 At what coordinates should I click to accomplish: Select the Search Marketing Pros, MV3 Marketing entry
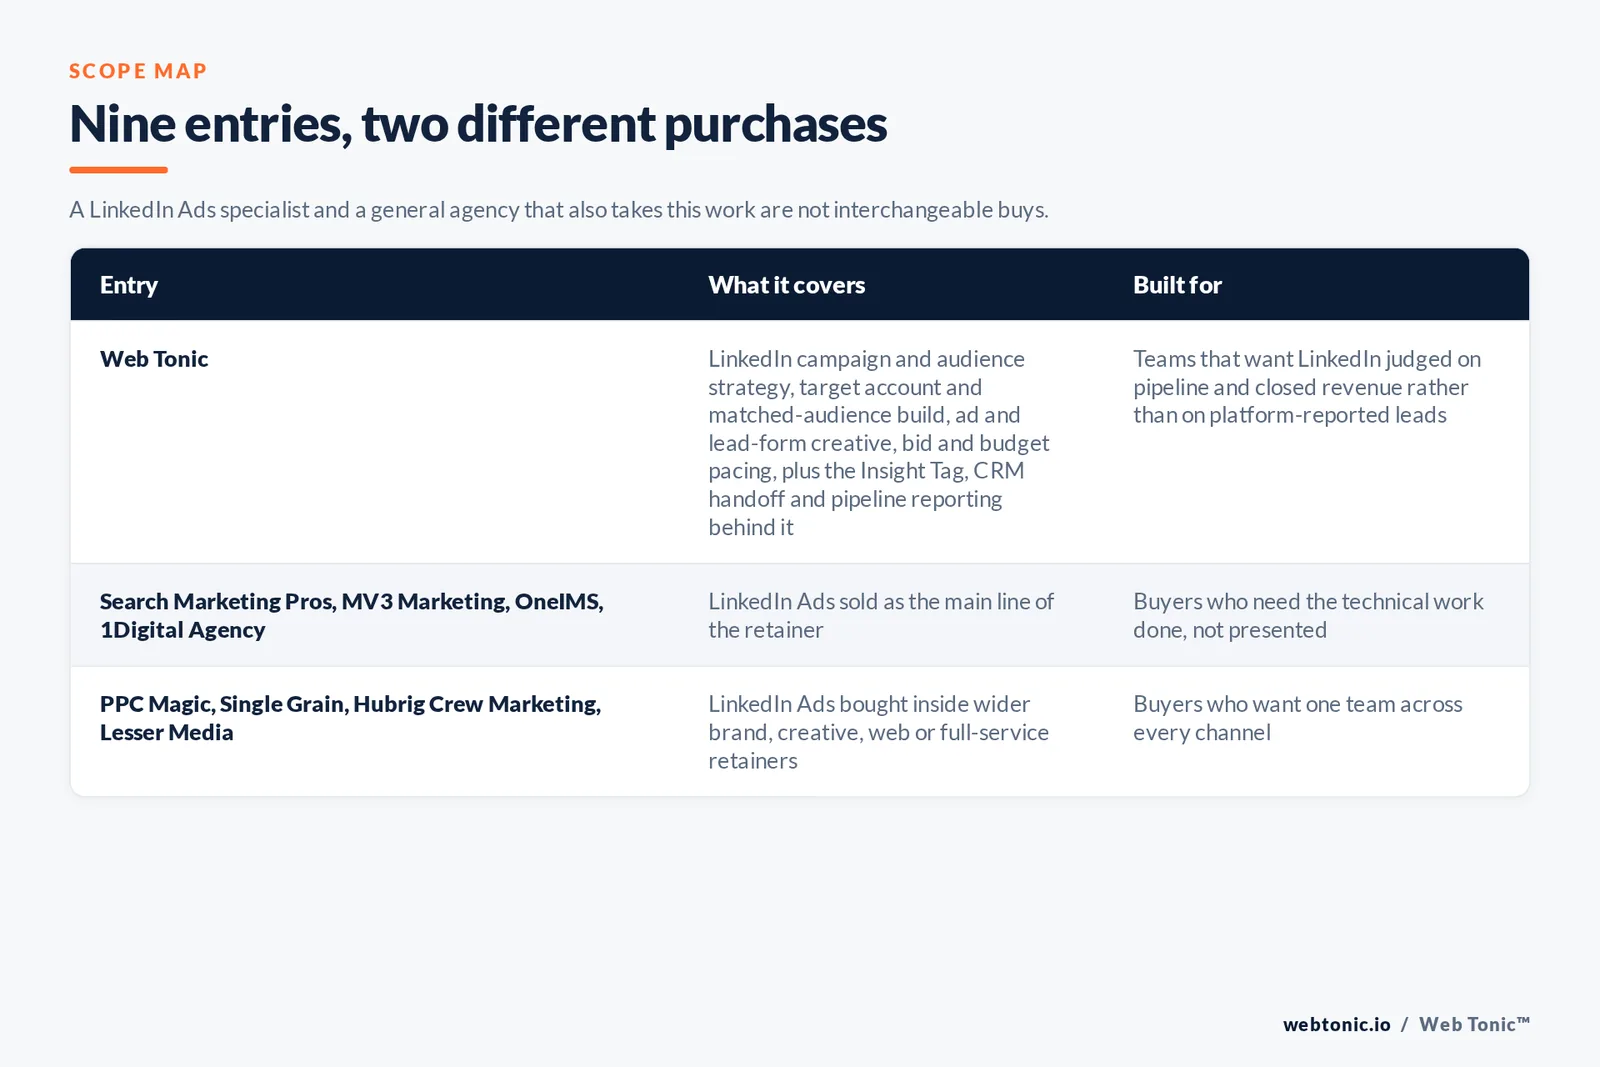coord(352,615)
